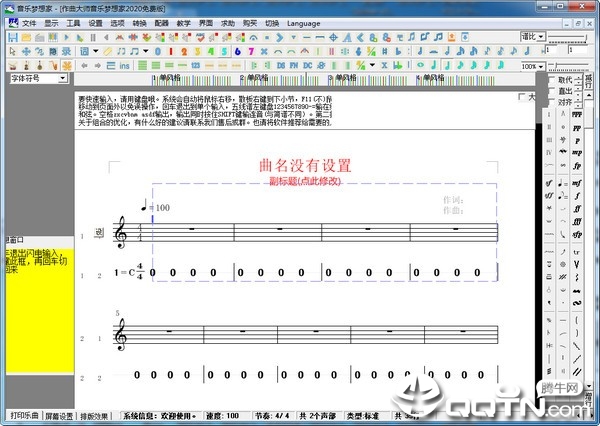
Task: Insert numbered note 5 (cyan)
Action: pos(224,51)
